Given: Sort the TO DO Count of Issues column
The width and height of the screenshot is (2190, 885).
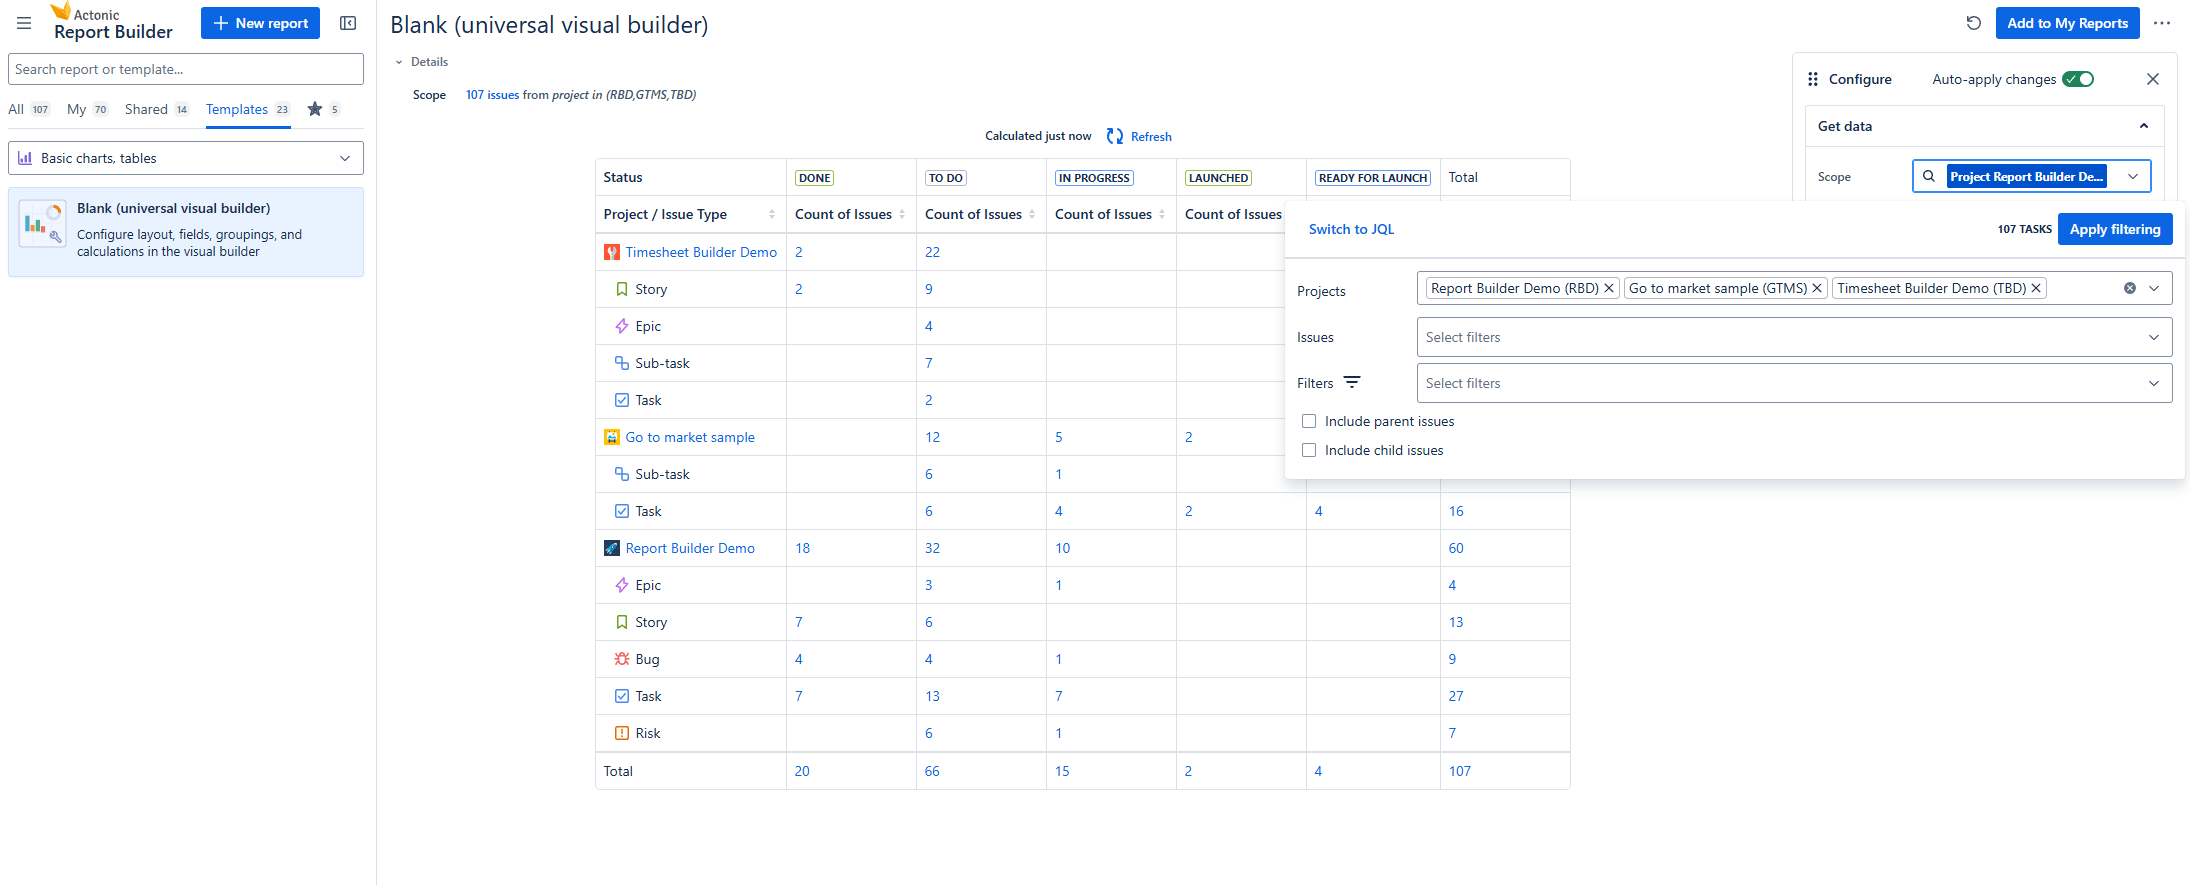Looking at the screenshot, I should [x=1032, y=214].
